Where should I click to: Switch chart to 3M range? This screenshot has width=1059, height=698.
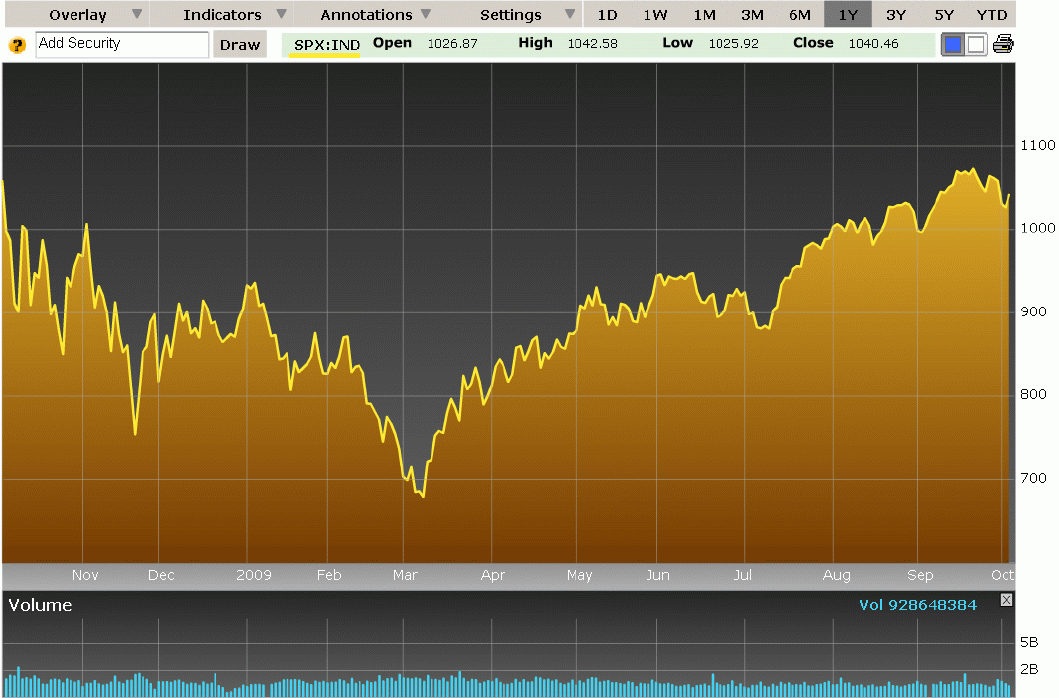coord(752,15)
